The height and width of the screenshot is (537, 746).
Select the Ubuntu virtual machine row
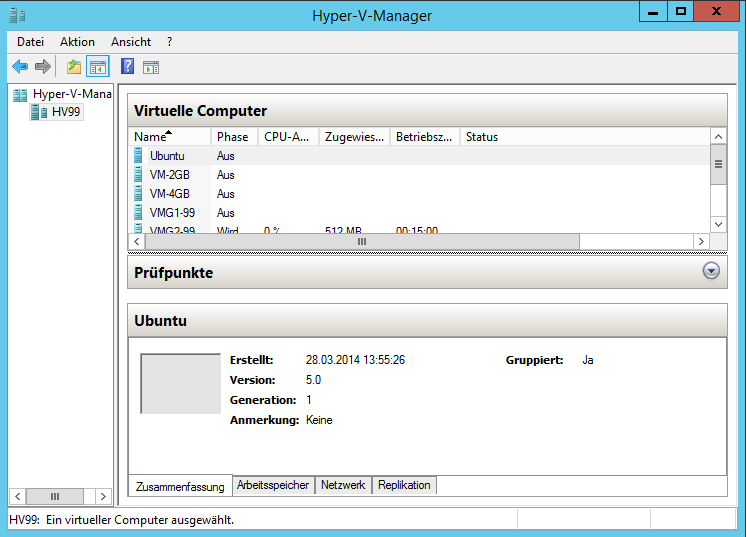419,156
